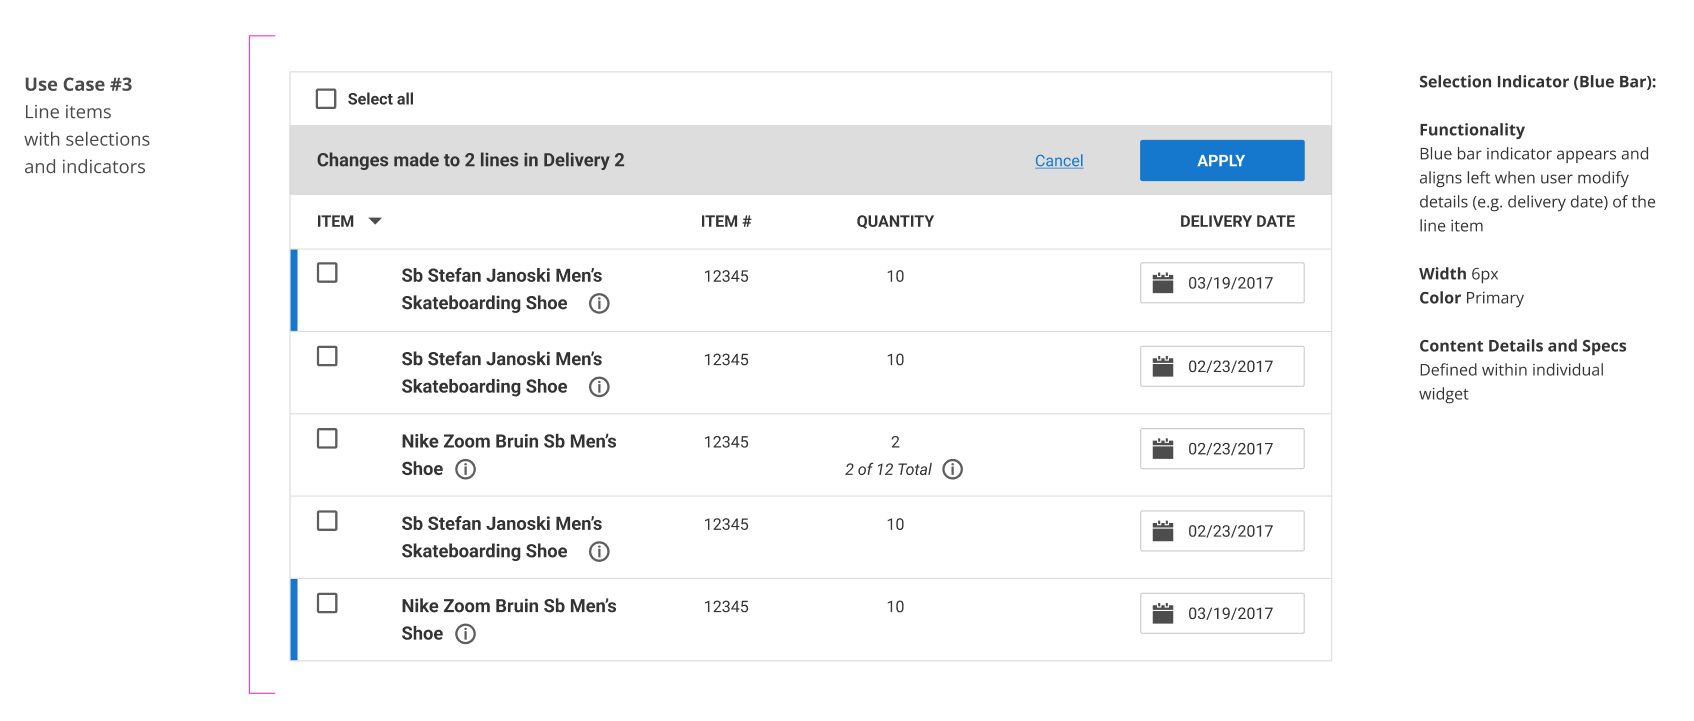
Task: Click calendar icon in last row delivery date
Action: pos(1163,613)
